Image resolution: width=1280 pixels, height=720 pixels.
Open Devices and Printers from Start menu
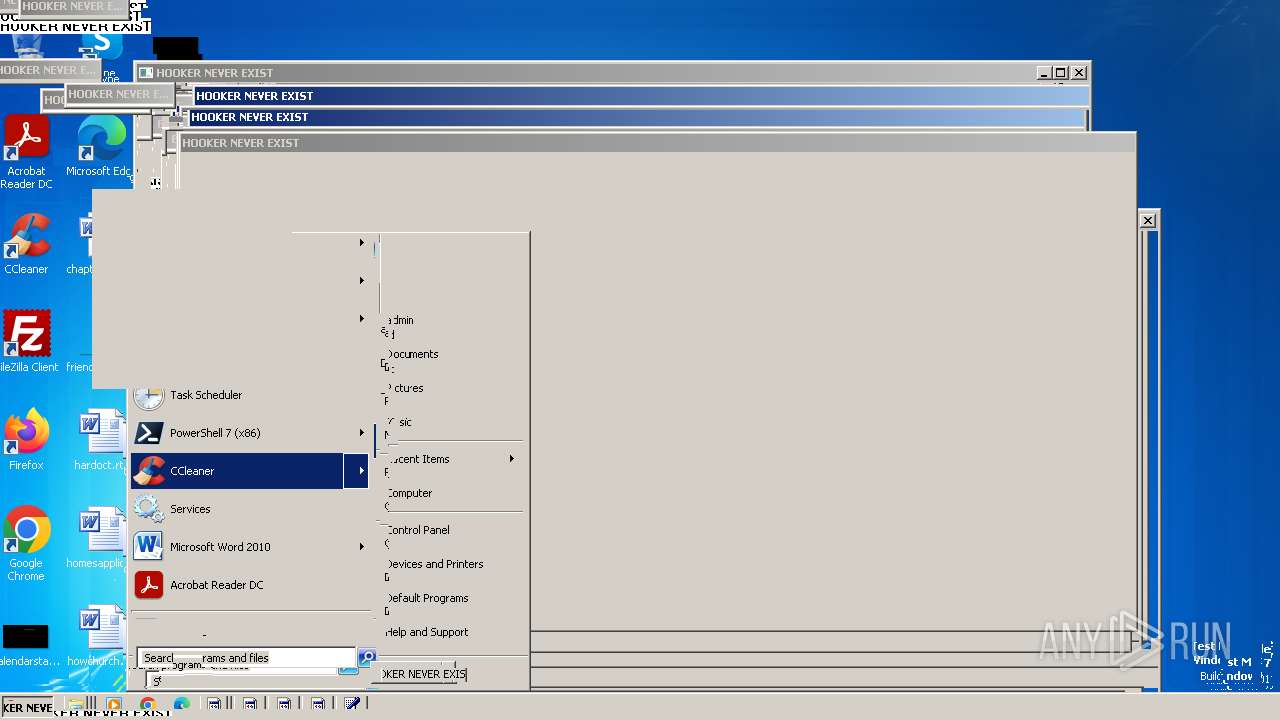pyautogui.click(x=434, y=564)
